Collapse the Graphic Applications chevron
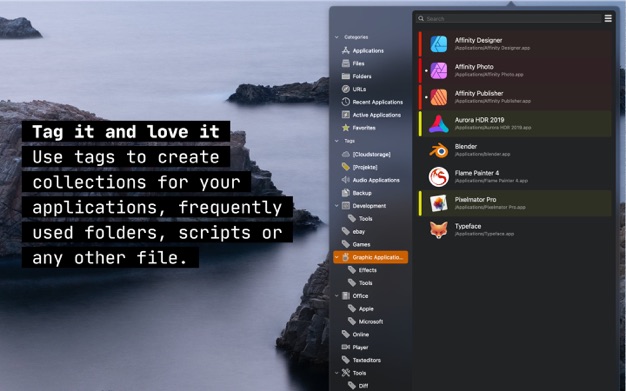Viewport: 626px width, 391px height. click(x=337, y=257)
